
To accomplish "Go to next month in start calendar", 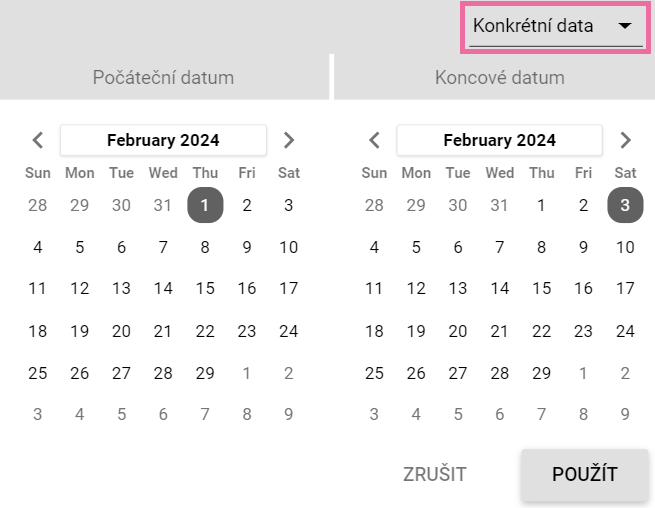I will coord(289,140).
